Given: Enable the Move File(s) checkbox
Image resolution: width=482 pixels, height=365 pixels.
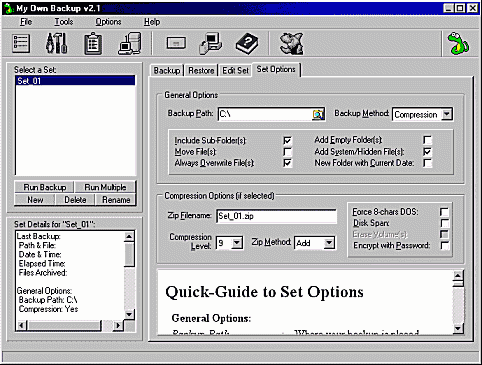Looking at the screenshot, I should click(287, 152).
